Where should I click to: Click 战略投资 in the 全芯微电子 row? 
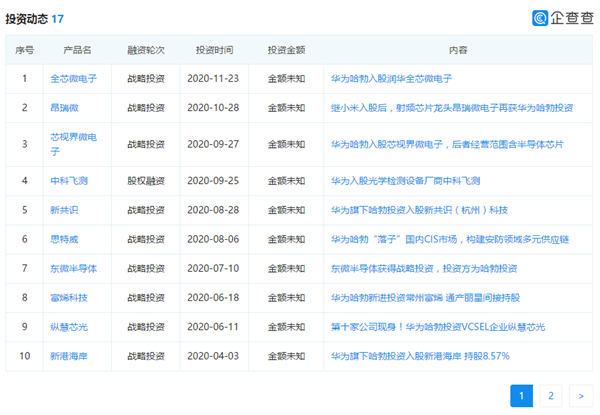point(146,79)
